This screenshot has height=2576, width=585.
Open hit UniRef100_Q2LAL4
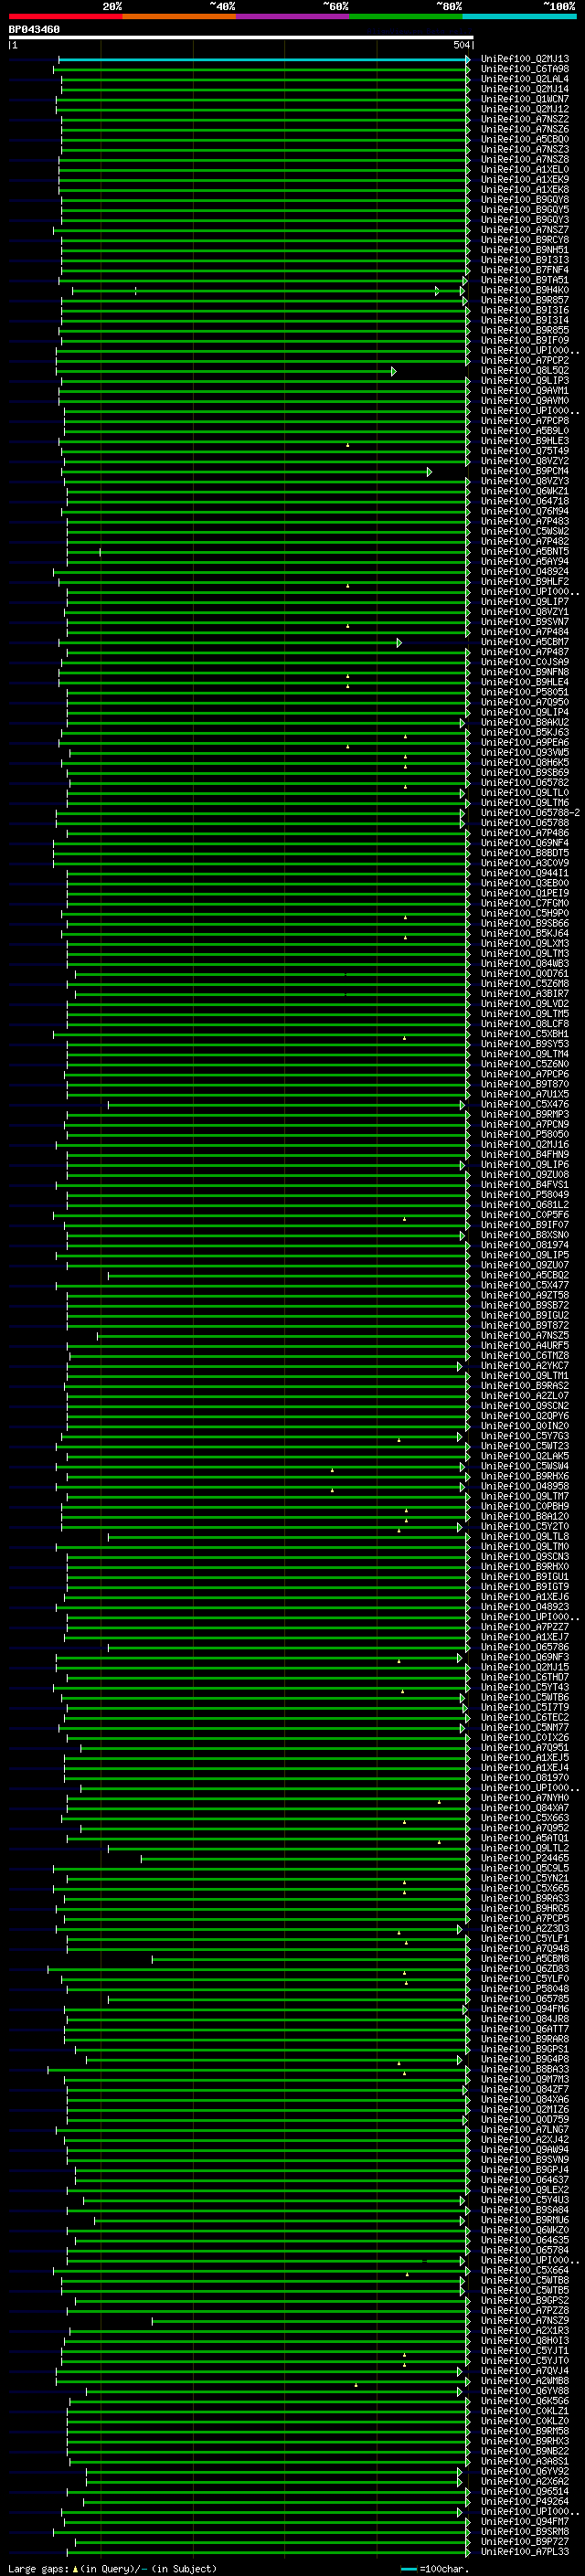coord(525,80)
